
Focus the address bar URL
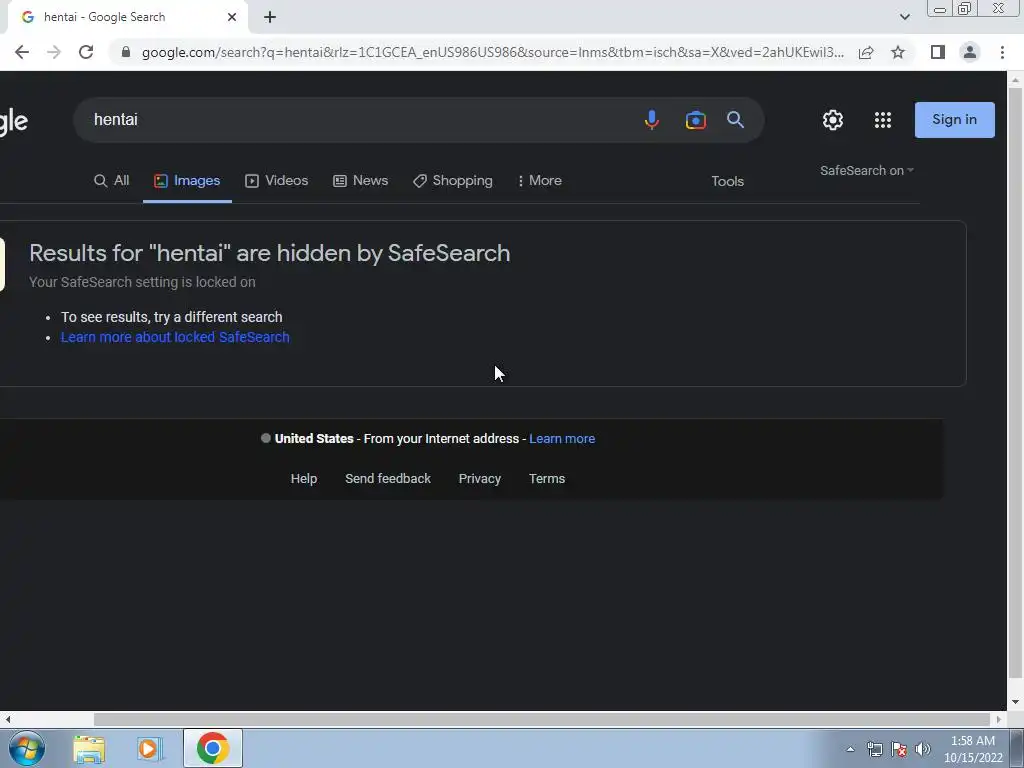[x=492, y=52]
